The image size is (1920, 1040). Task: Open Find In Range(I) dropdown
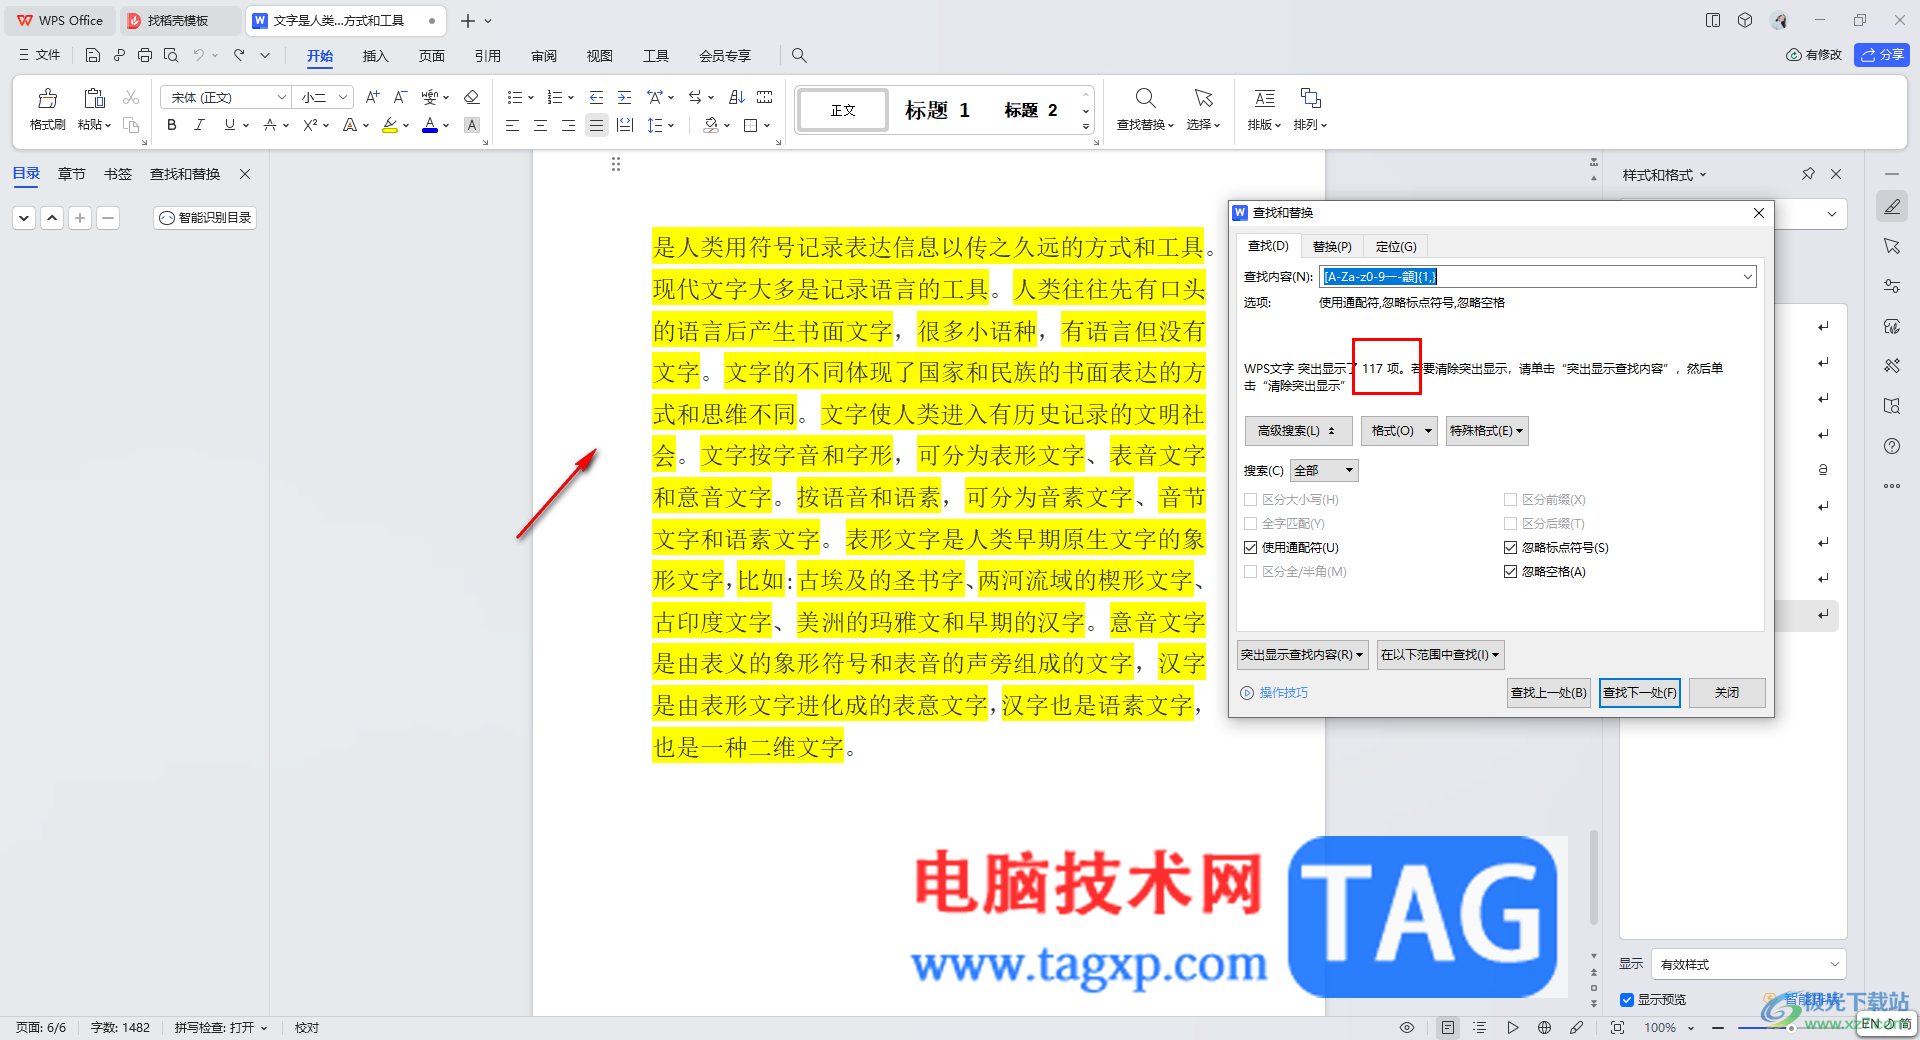click(1440, 655)
